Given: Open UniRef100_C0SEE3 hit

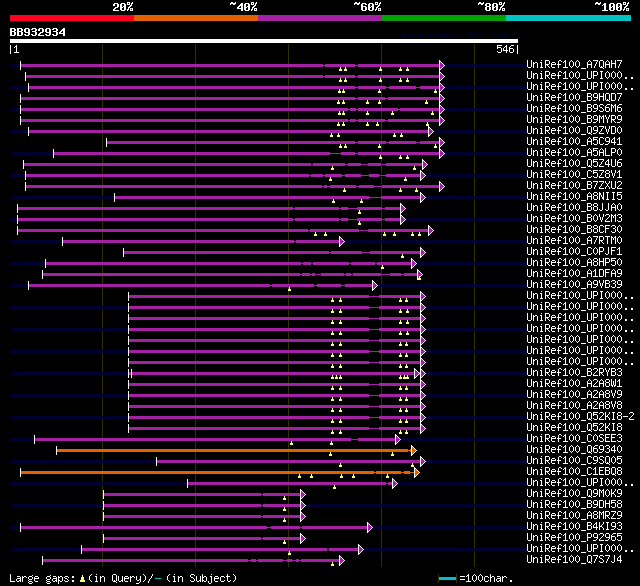Looking at the screenshot, I should [574, 439].
